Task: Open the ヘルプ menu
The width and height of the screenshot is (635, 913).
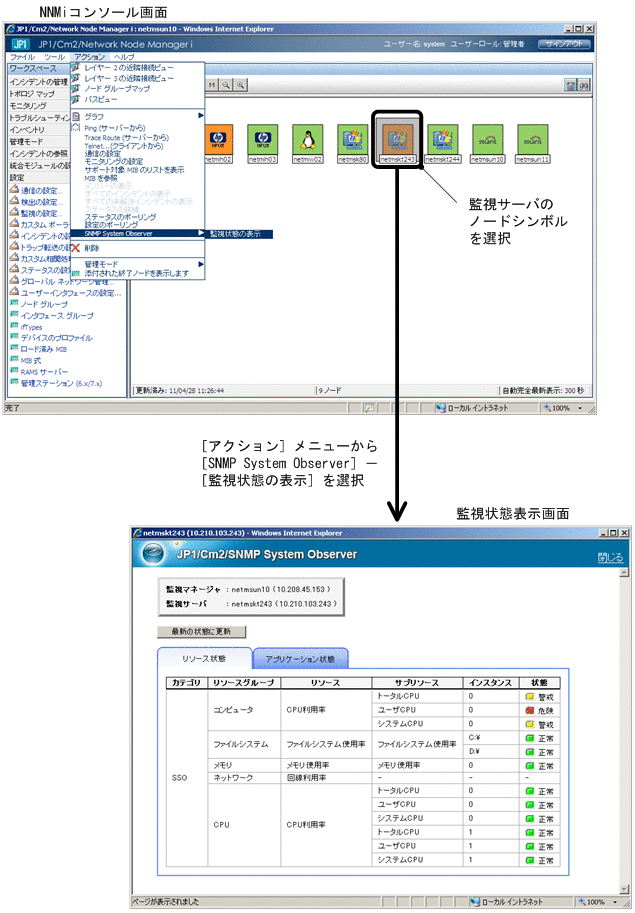Action: coord(124,57)
